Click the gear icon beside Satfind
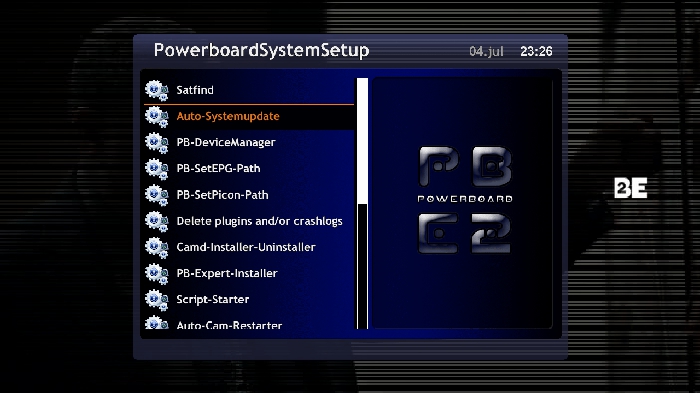Screen dimensions: 700x393 pos(156,91)
